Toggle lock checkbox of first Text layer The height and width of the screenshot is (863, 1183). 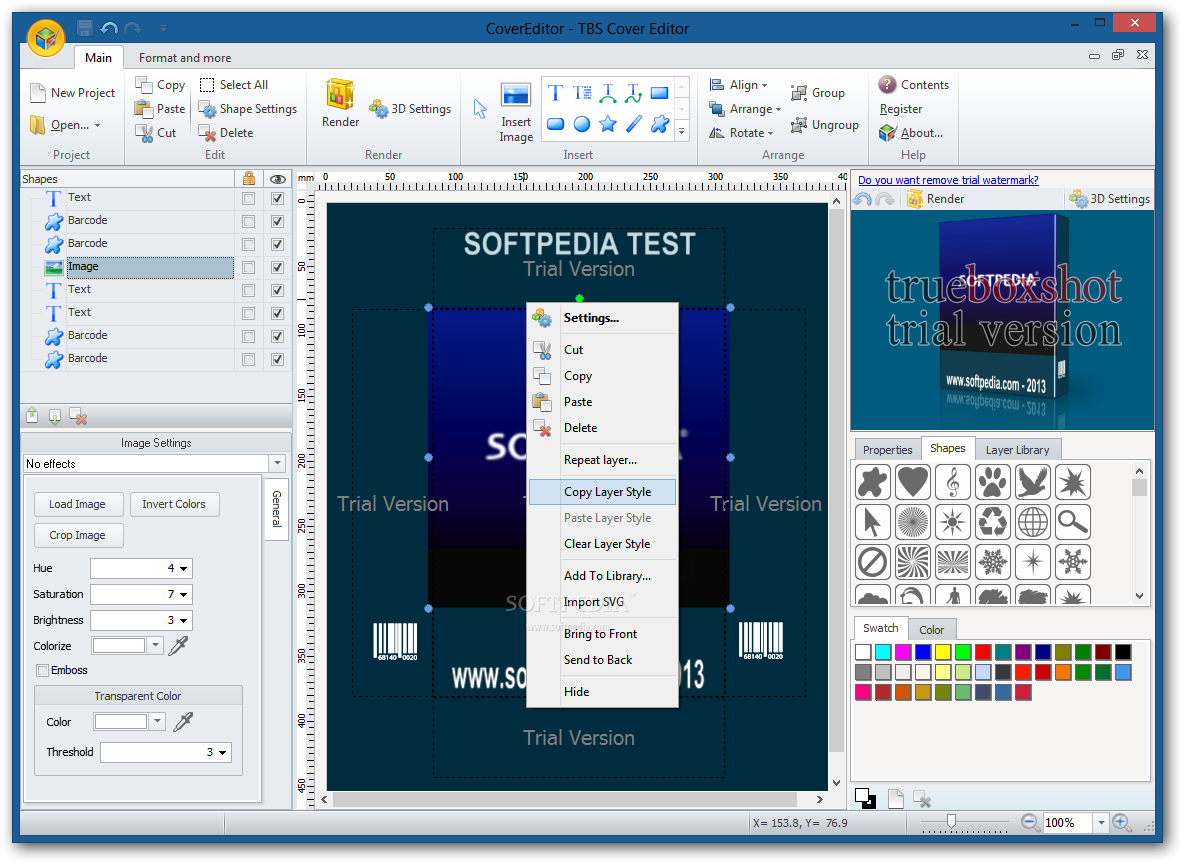[248, 198]
